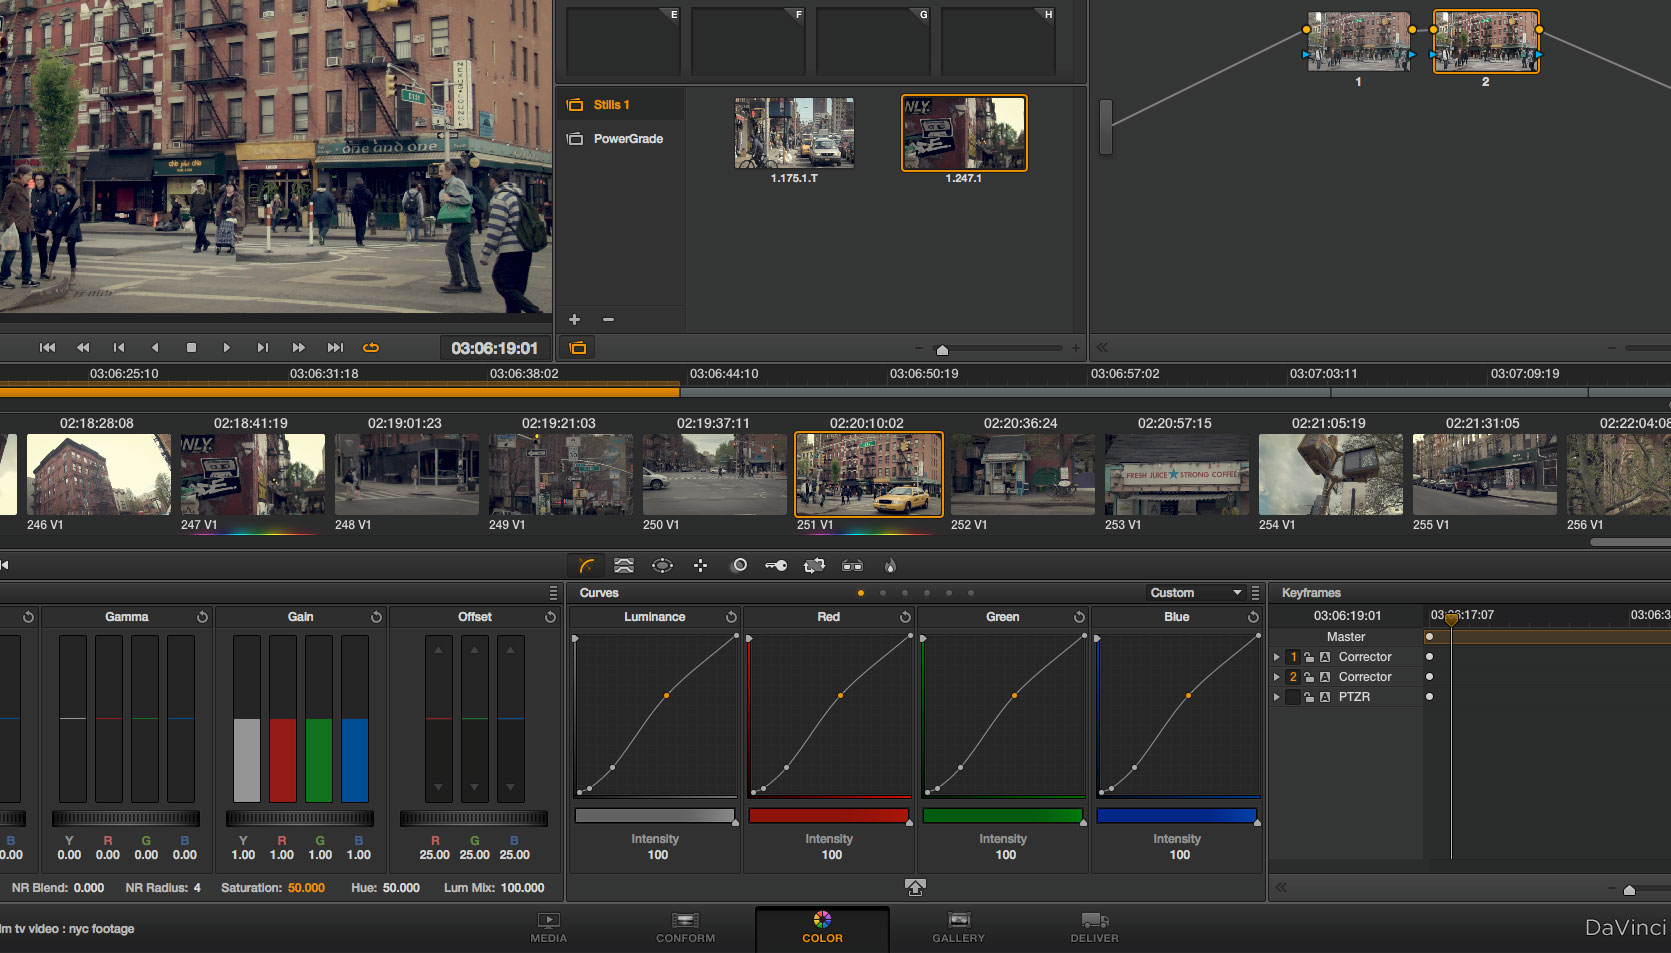The height and width of the screenshot is (953, 1671).
Task: Toggle the loop playback button
Action: 371,347
